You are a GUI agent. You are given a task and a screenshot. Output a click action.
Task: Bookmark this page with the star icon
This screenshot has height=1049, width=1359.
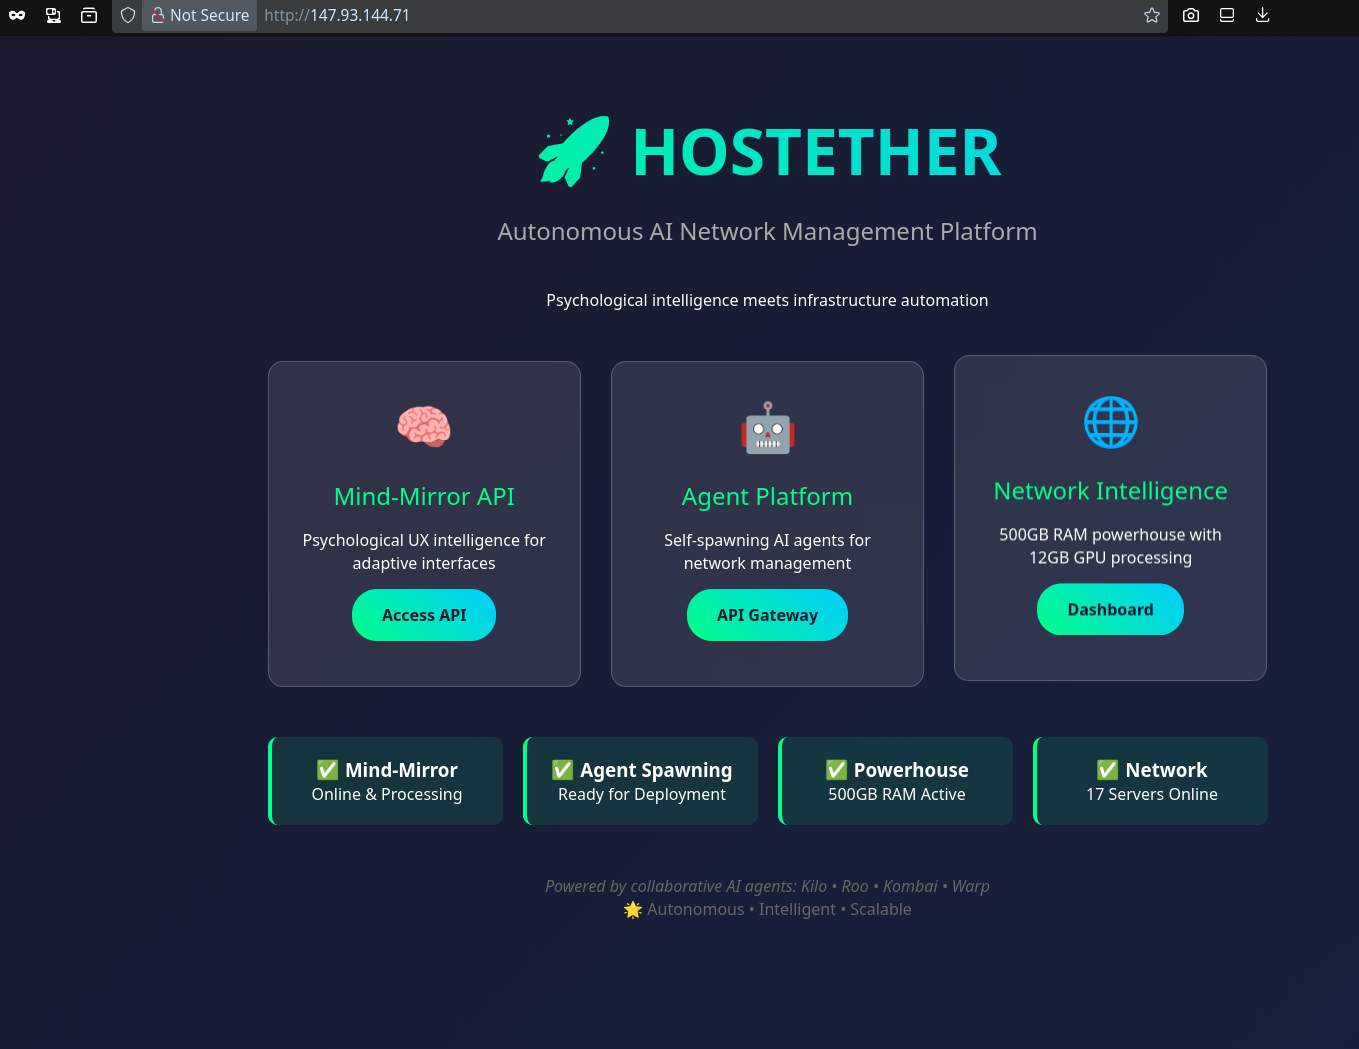click(x=1151, y=15)
